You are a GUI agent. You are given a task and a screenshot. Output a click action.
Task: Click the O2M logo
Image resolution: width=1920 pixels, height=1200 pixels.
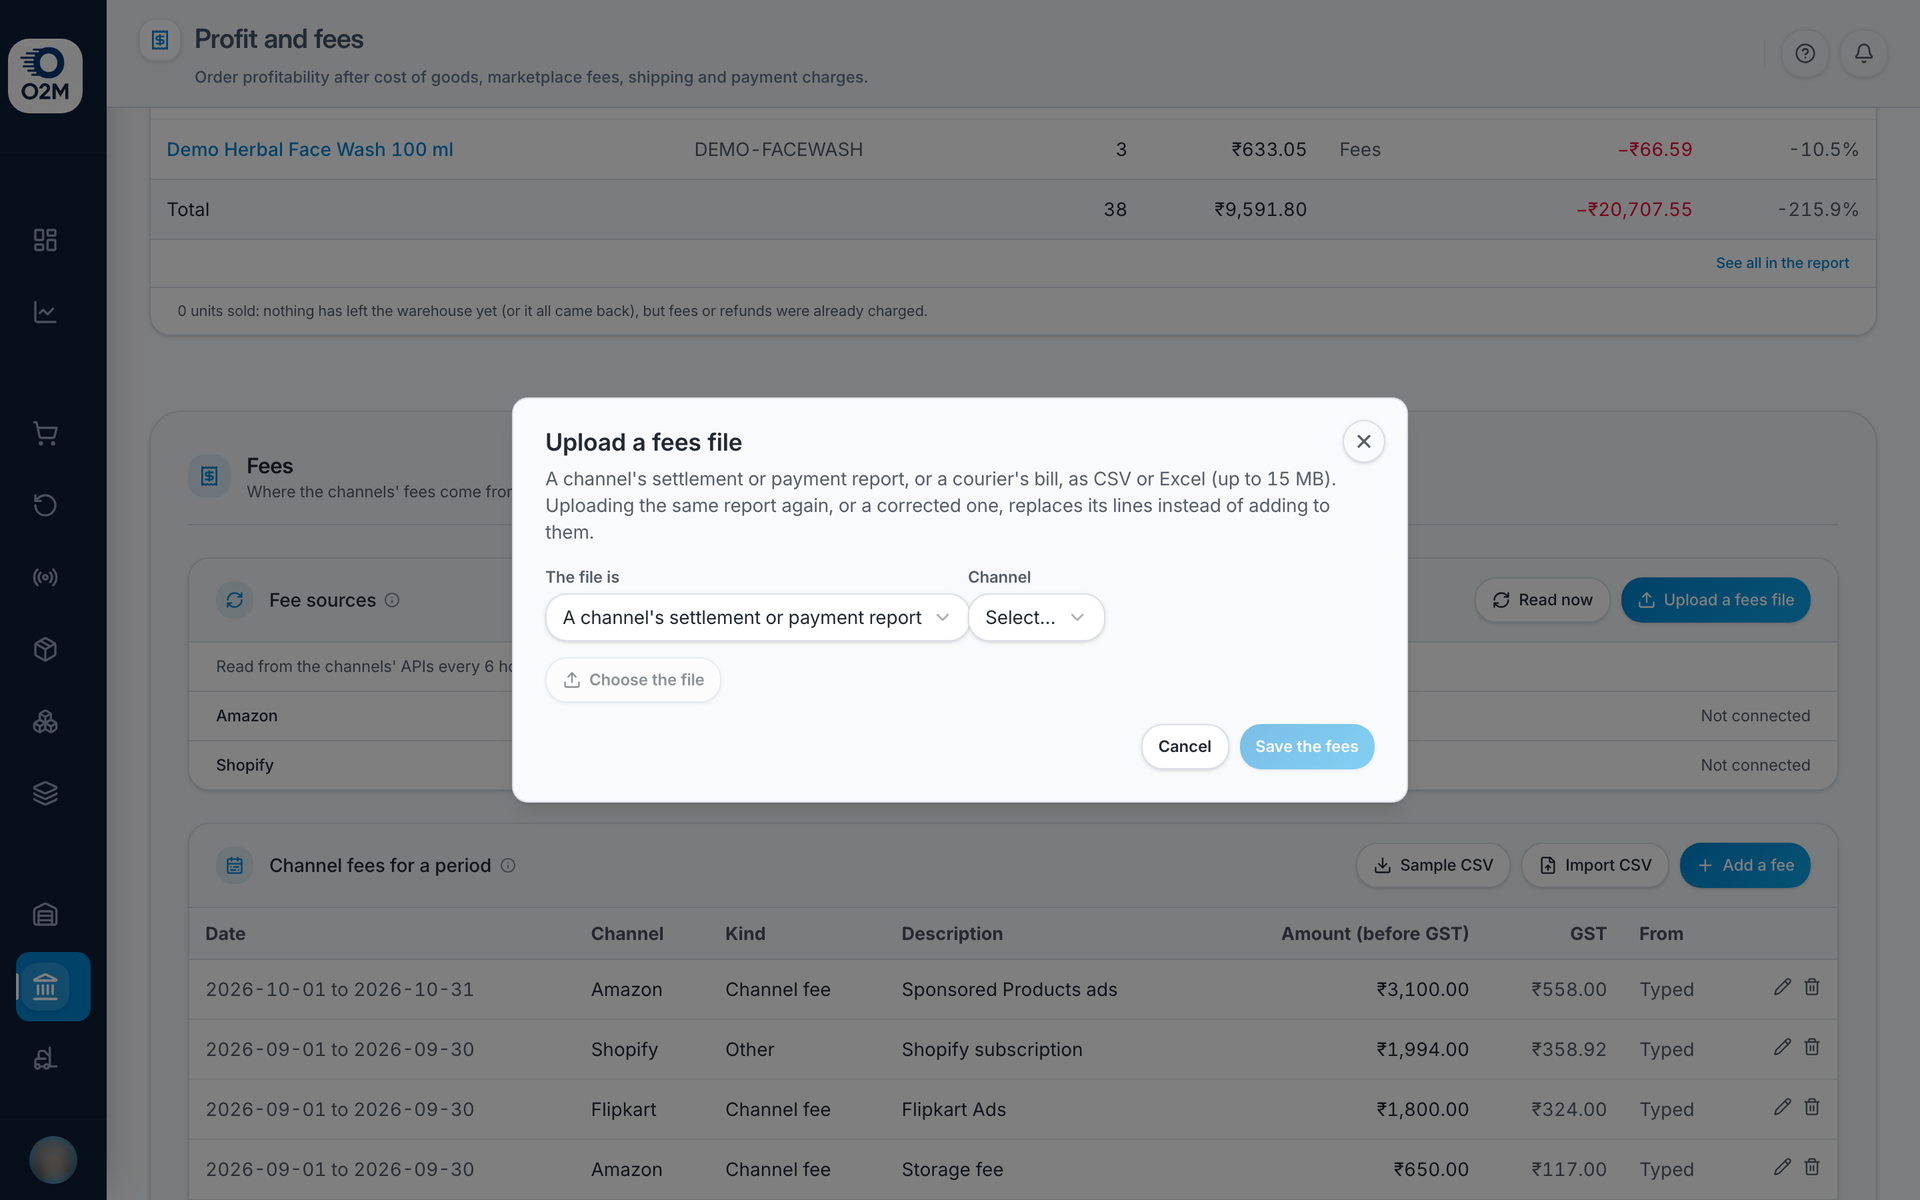pyautogui.click(x=45, y=76)
